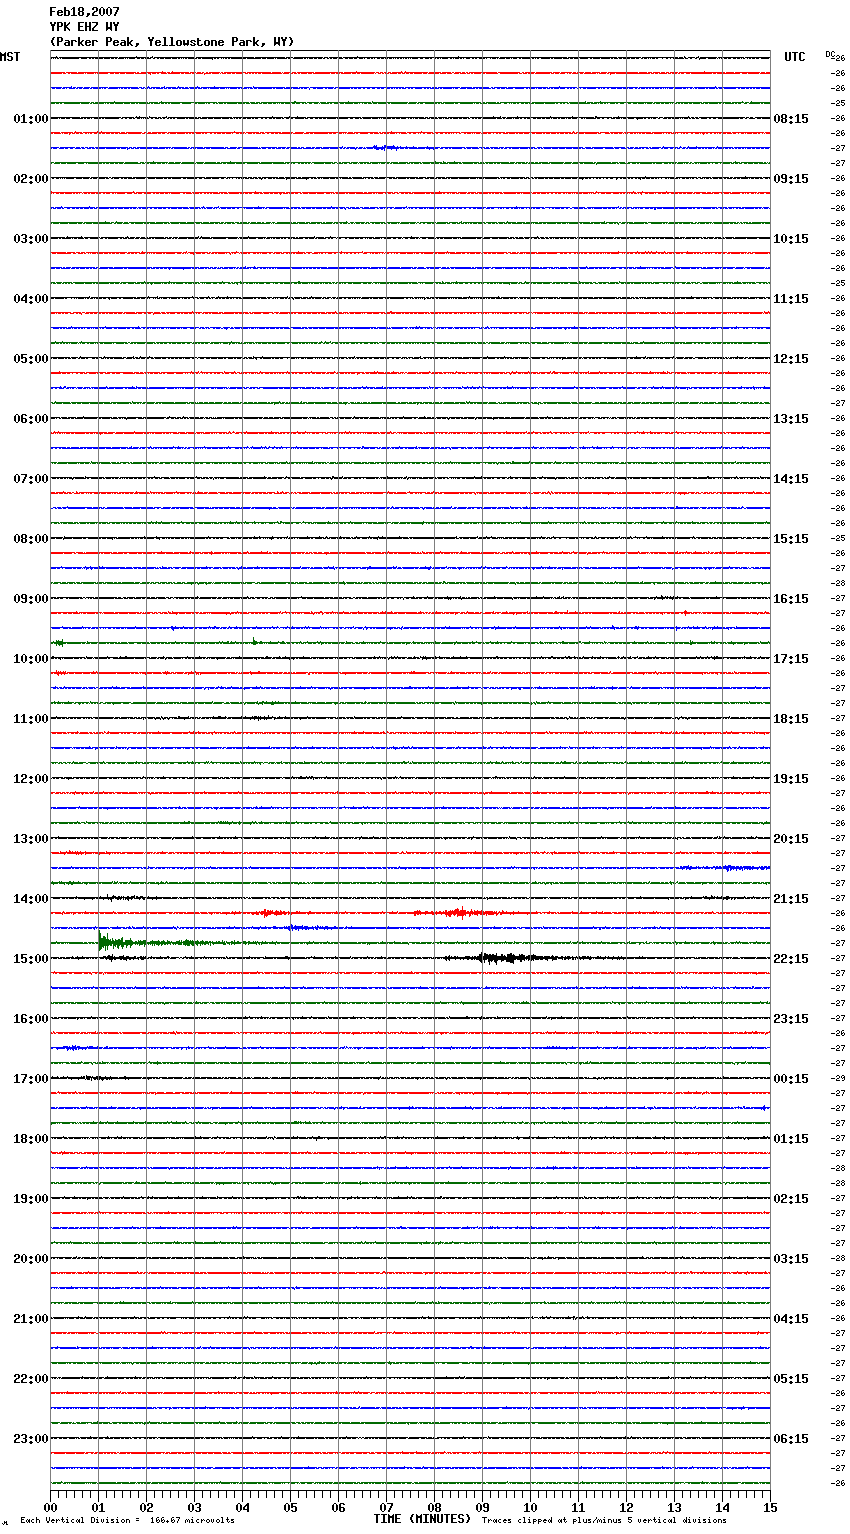Click the 'DC' offset column header
The height and width of the screenshot is (1534, 850).
(x=830, y=54)
